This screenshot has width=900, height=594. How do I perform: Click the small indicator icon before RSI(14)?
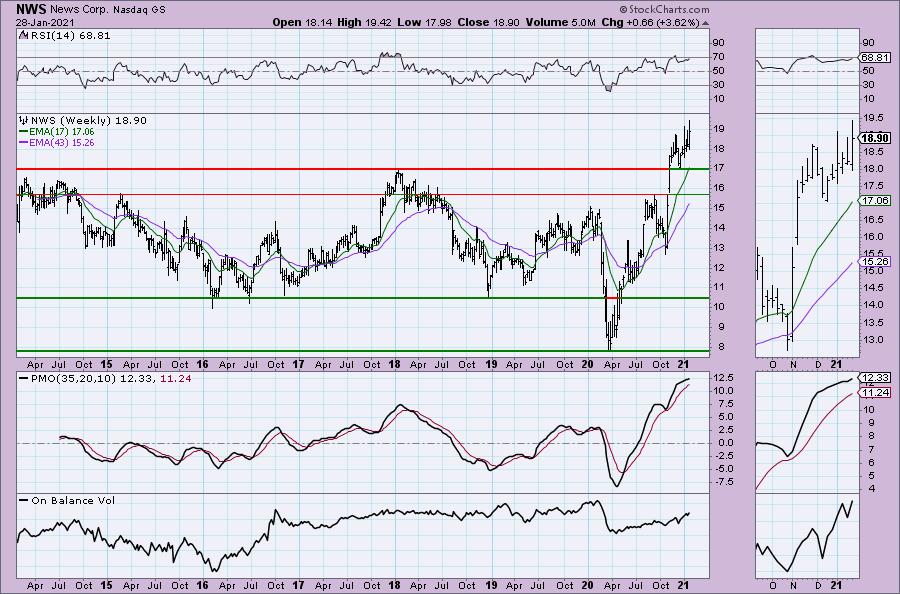(x=22, y=35)
